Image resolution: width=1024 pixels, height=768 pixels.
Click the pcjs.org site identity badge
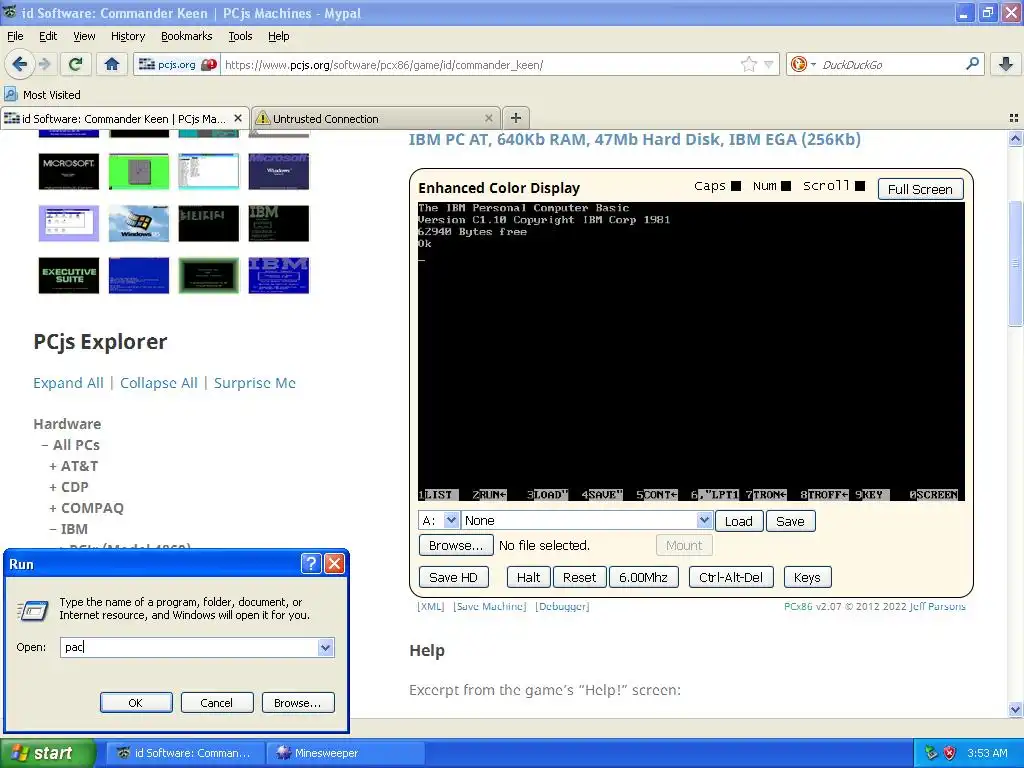point(177,64)
